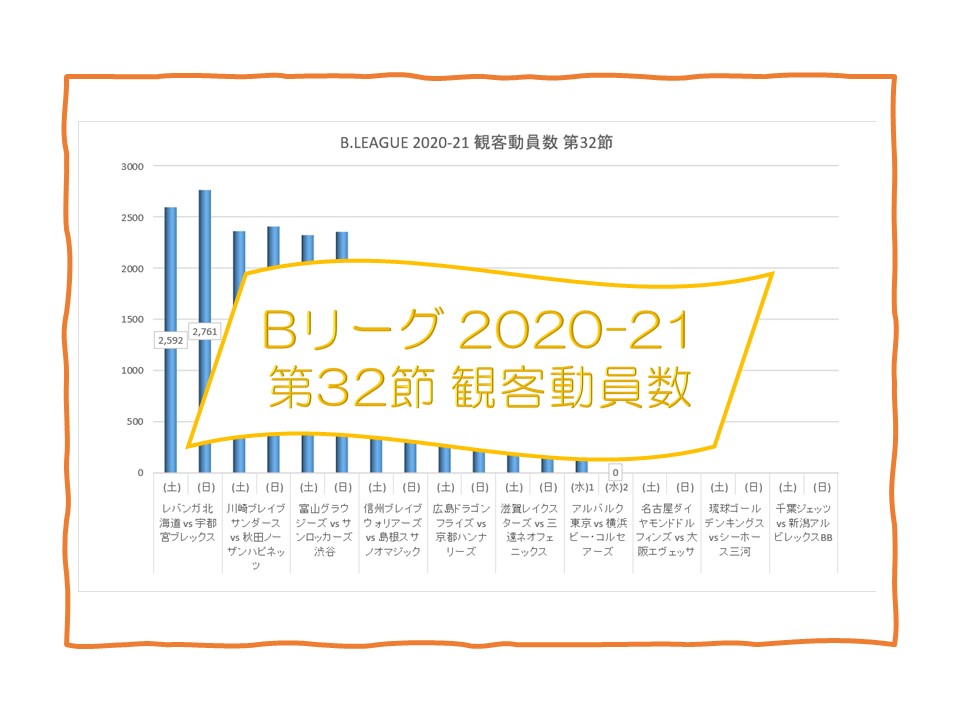Click the 富山グラウジーズ (土) bar
The height and width of the screenshot is (720, 960).
tap(308, 248)
